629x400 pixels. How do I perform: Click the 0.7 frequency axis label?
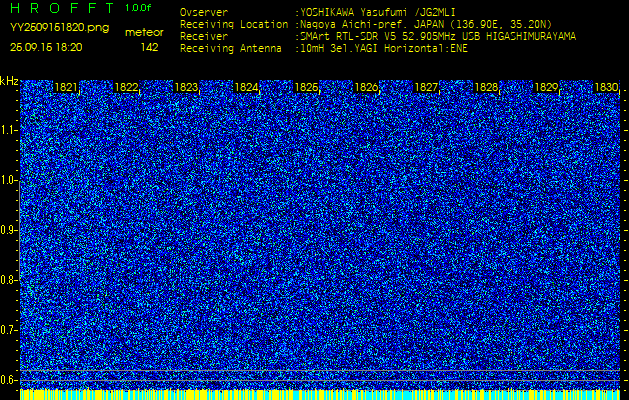click(7, 330)
